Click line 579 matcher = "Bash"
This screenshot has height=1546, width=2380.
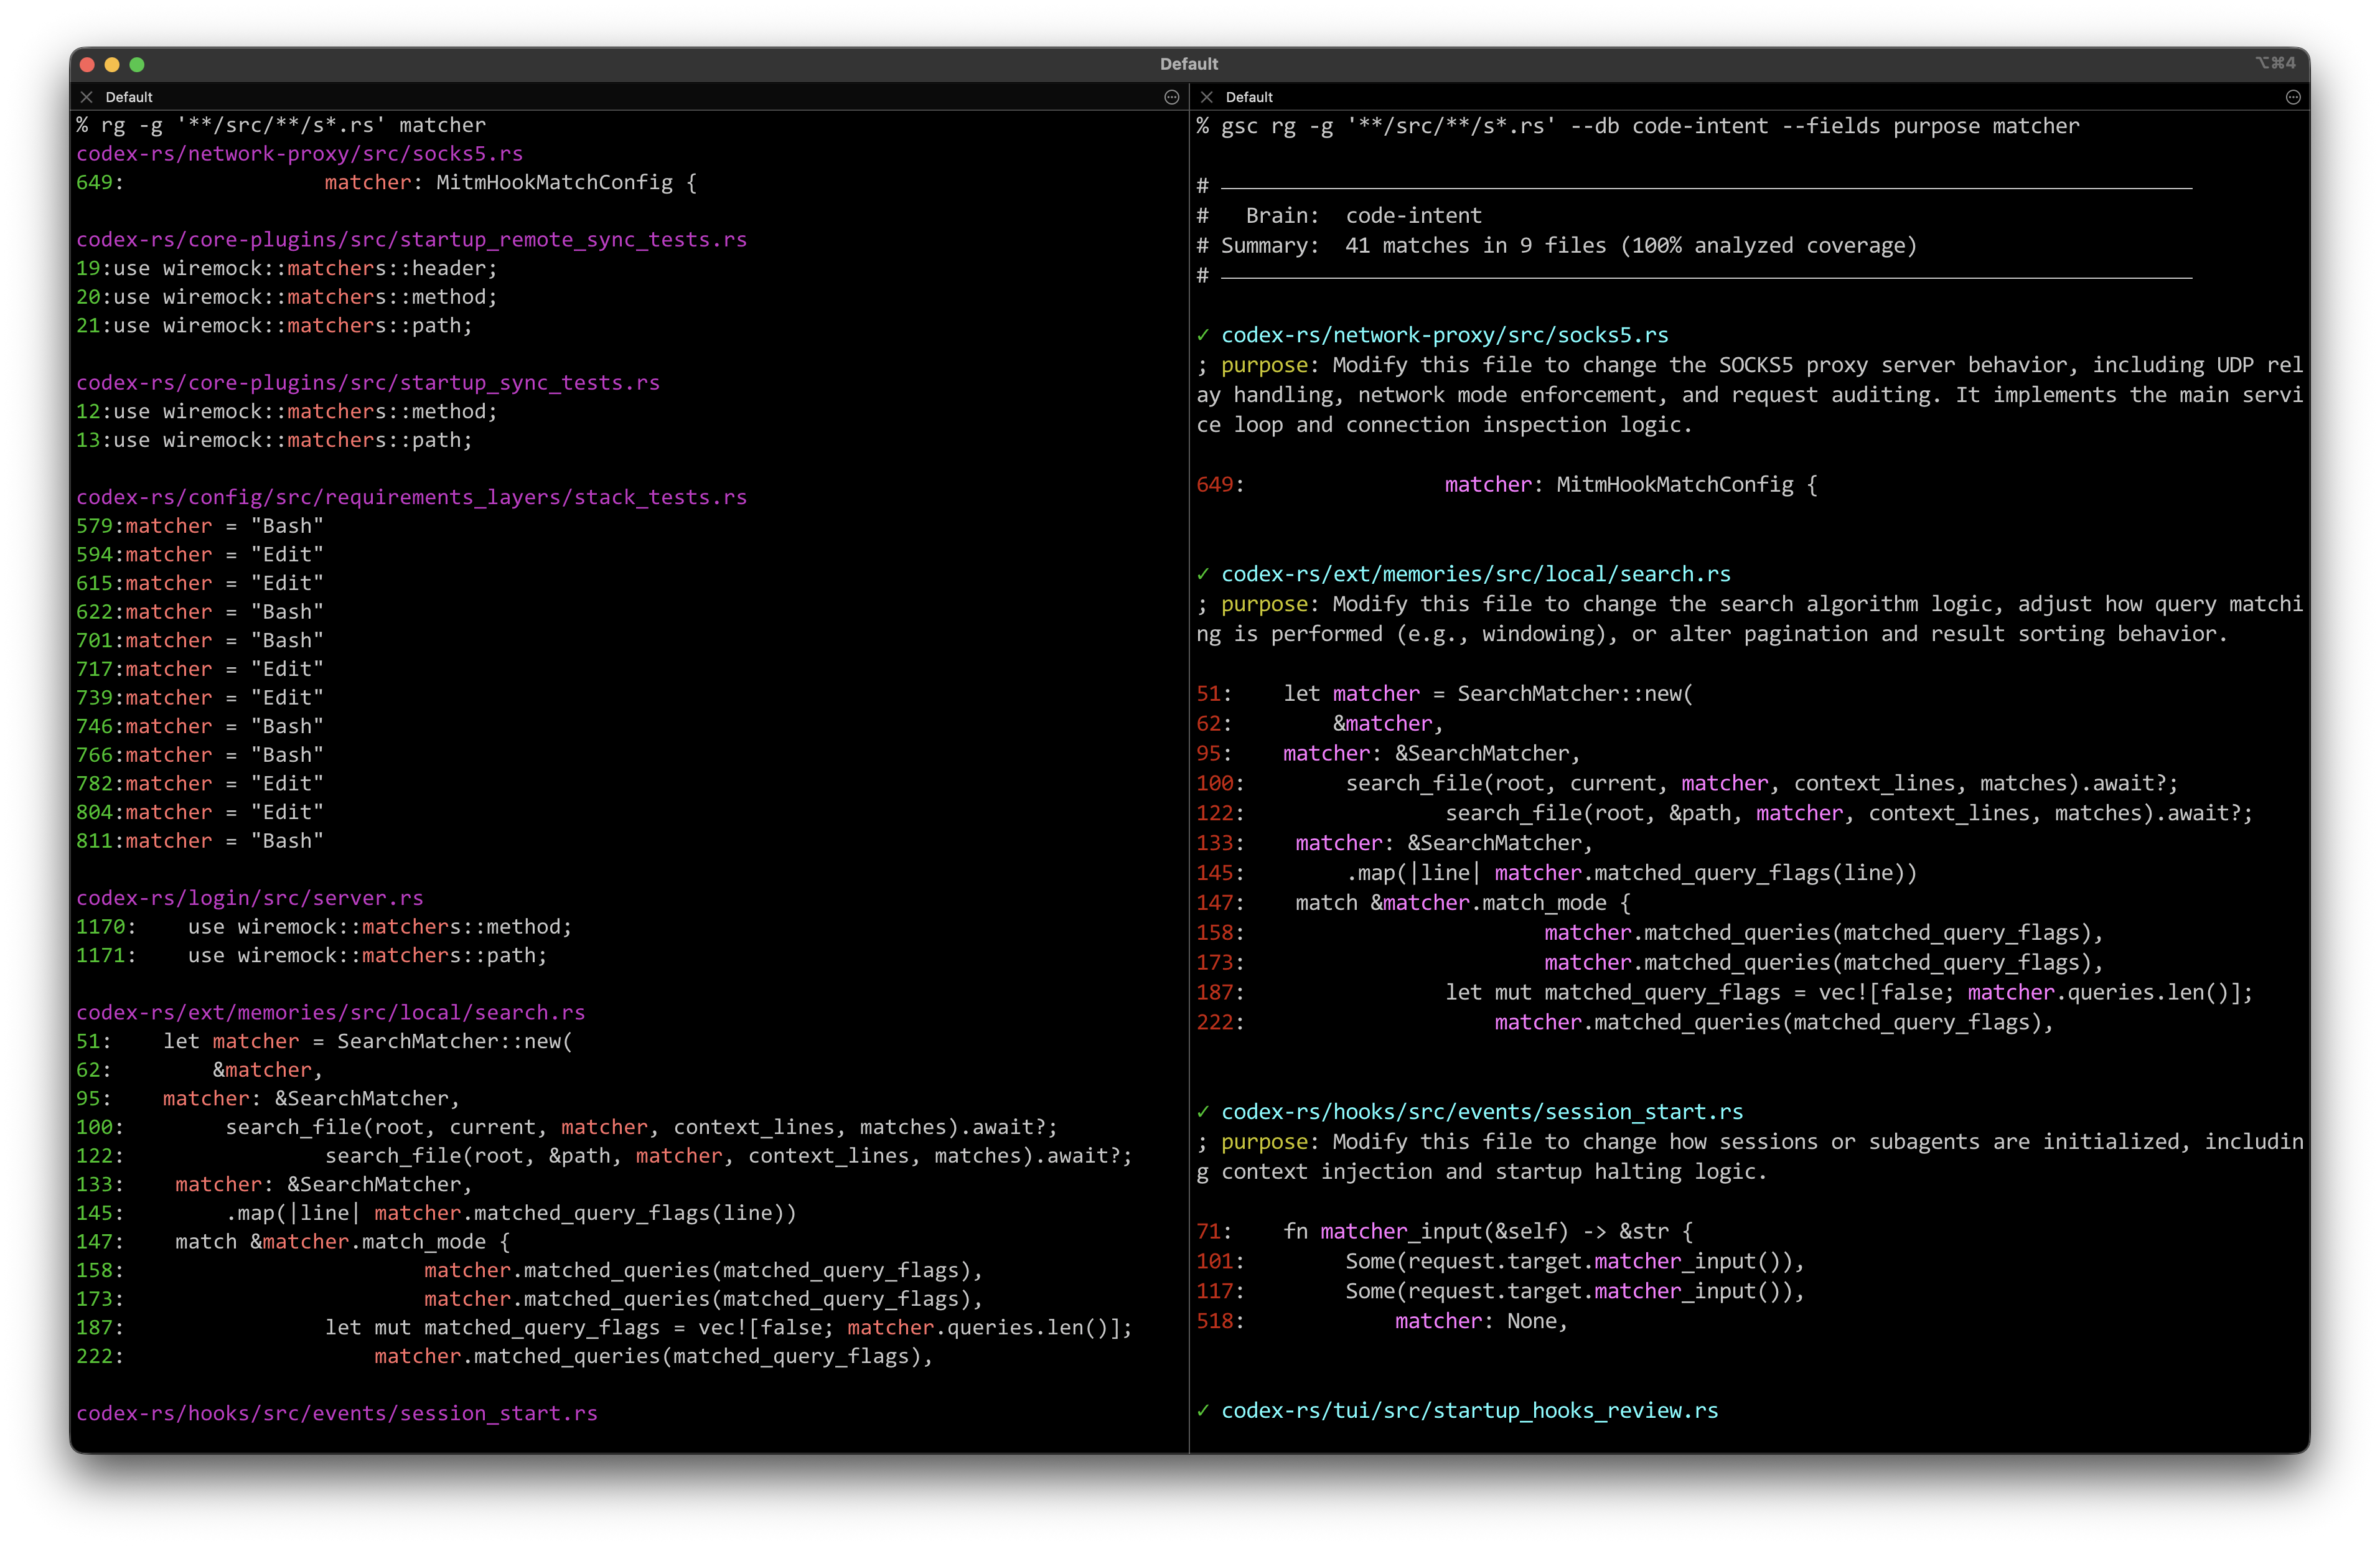(200, 526)
